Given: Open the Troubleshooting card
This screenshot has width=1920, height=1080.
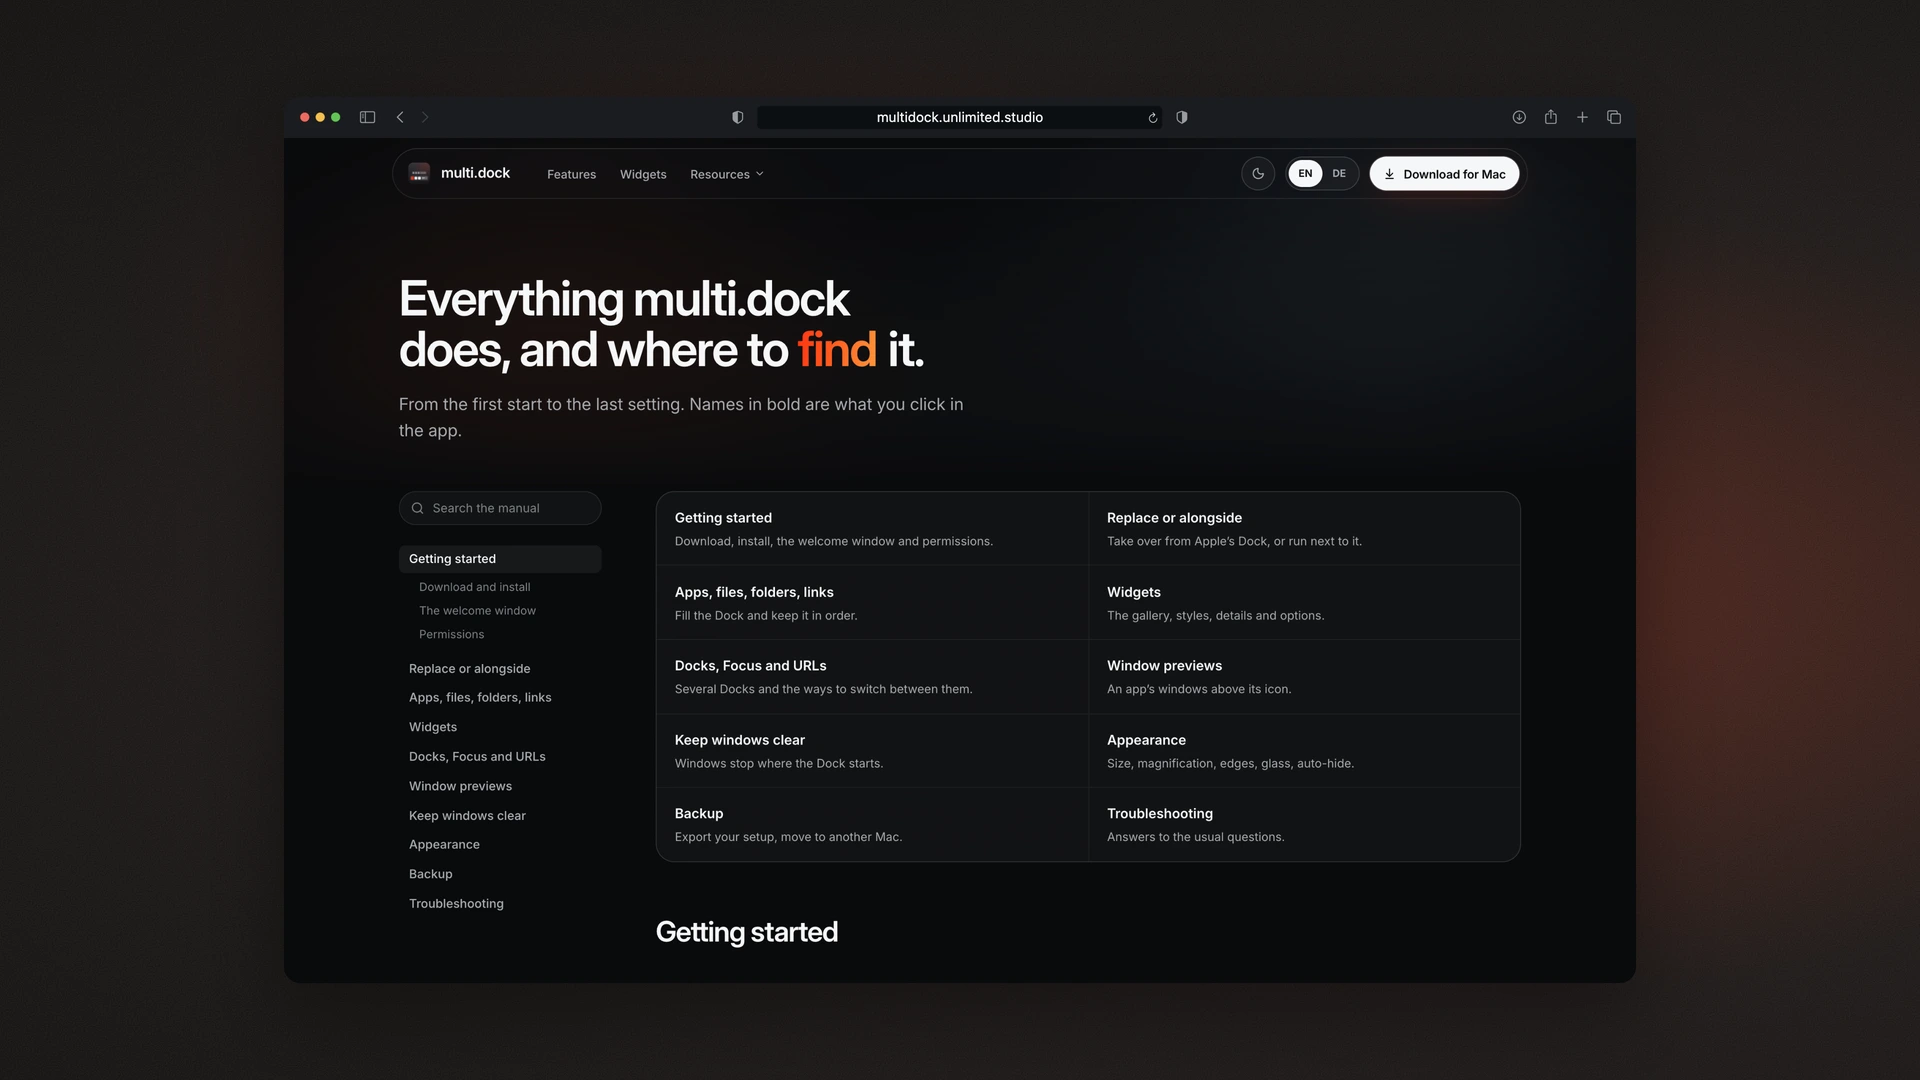Looking at the screenshot, I should click(1304, 825).
